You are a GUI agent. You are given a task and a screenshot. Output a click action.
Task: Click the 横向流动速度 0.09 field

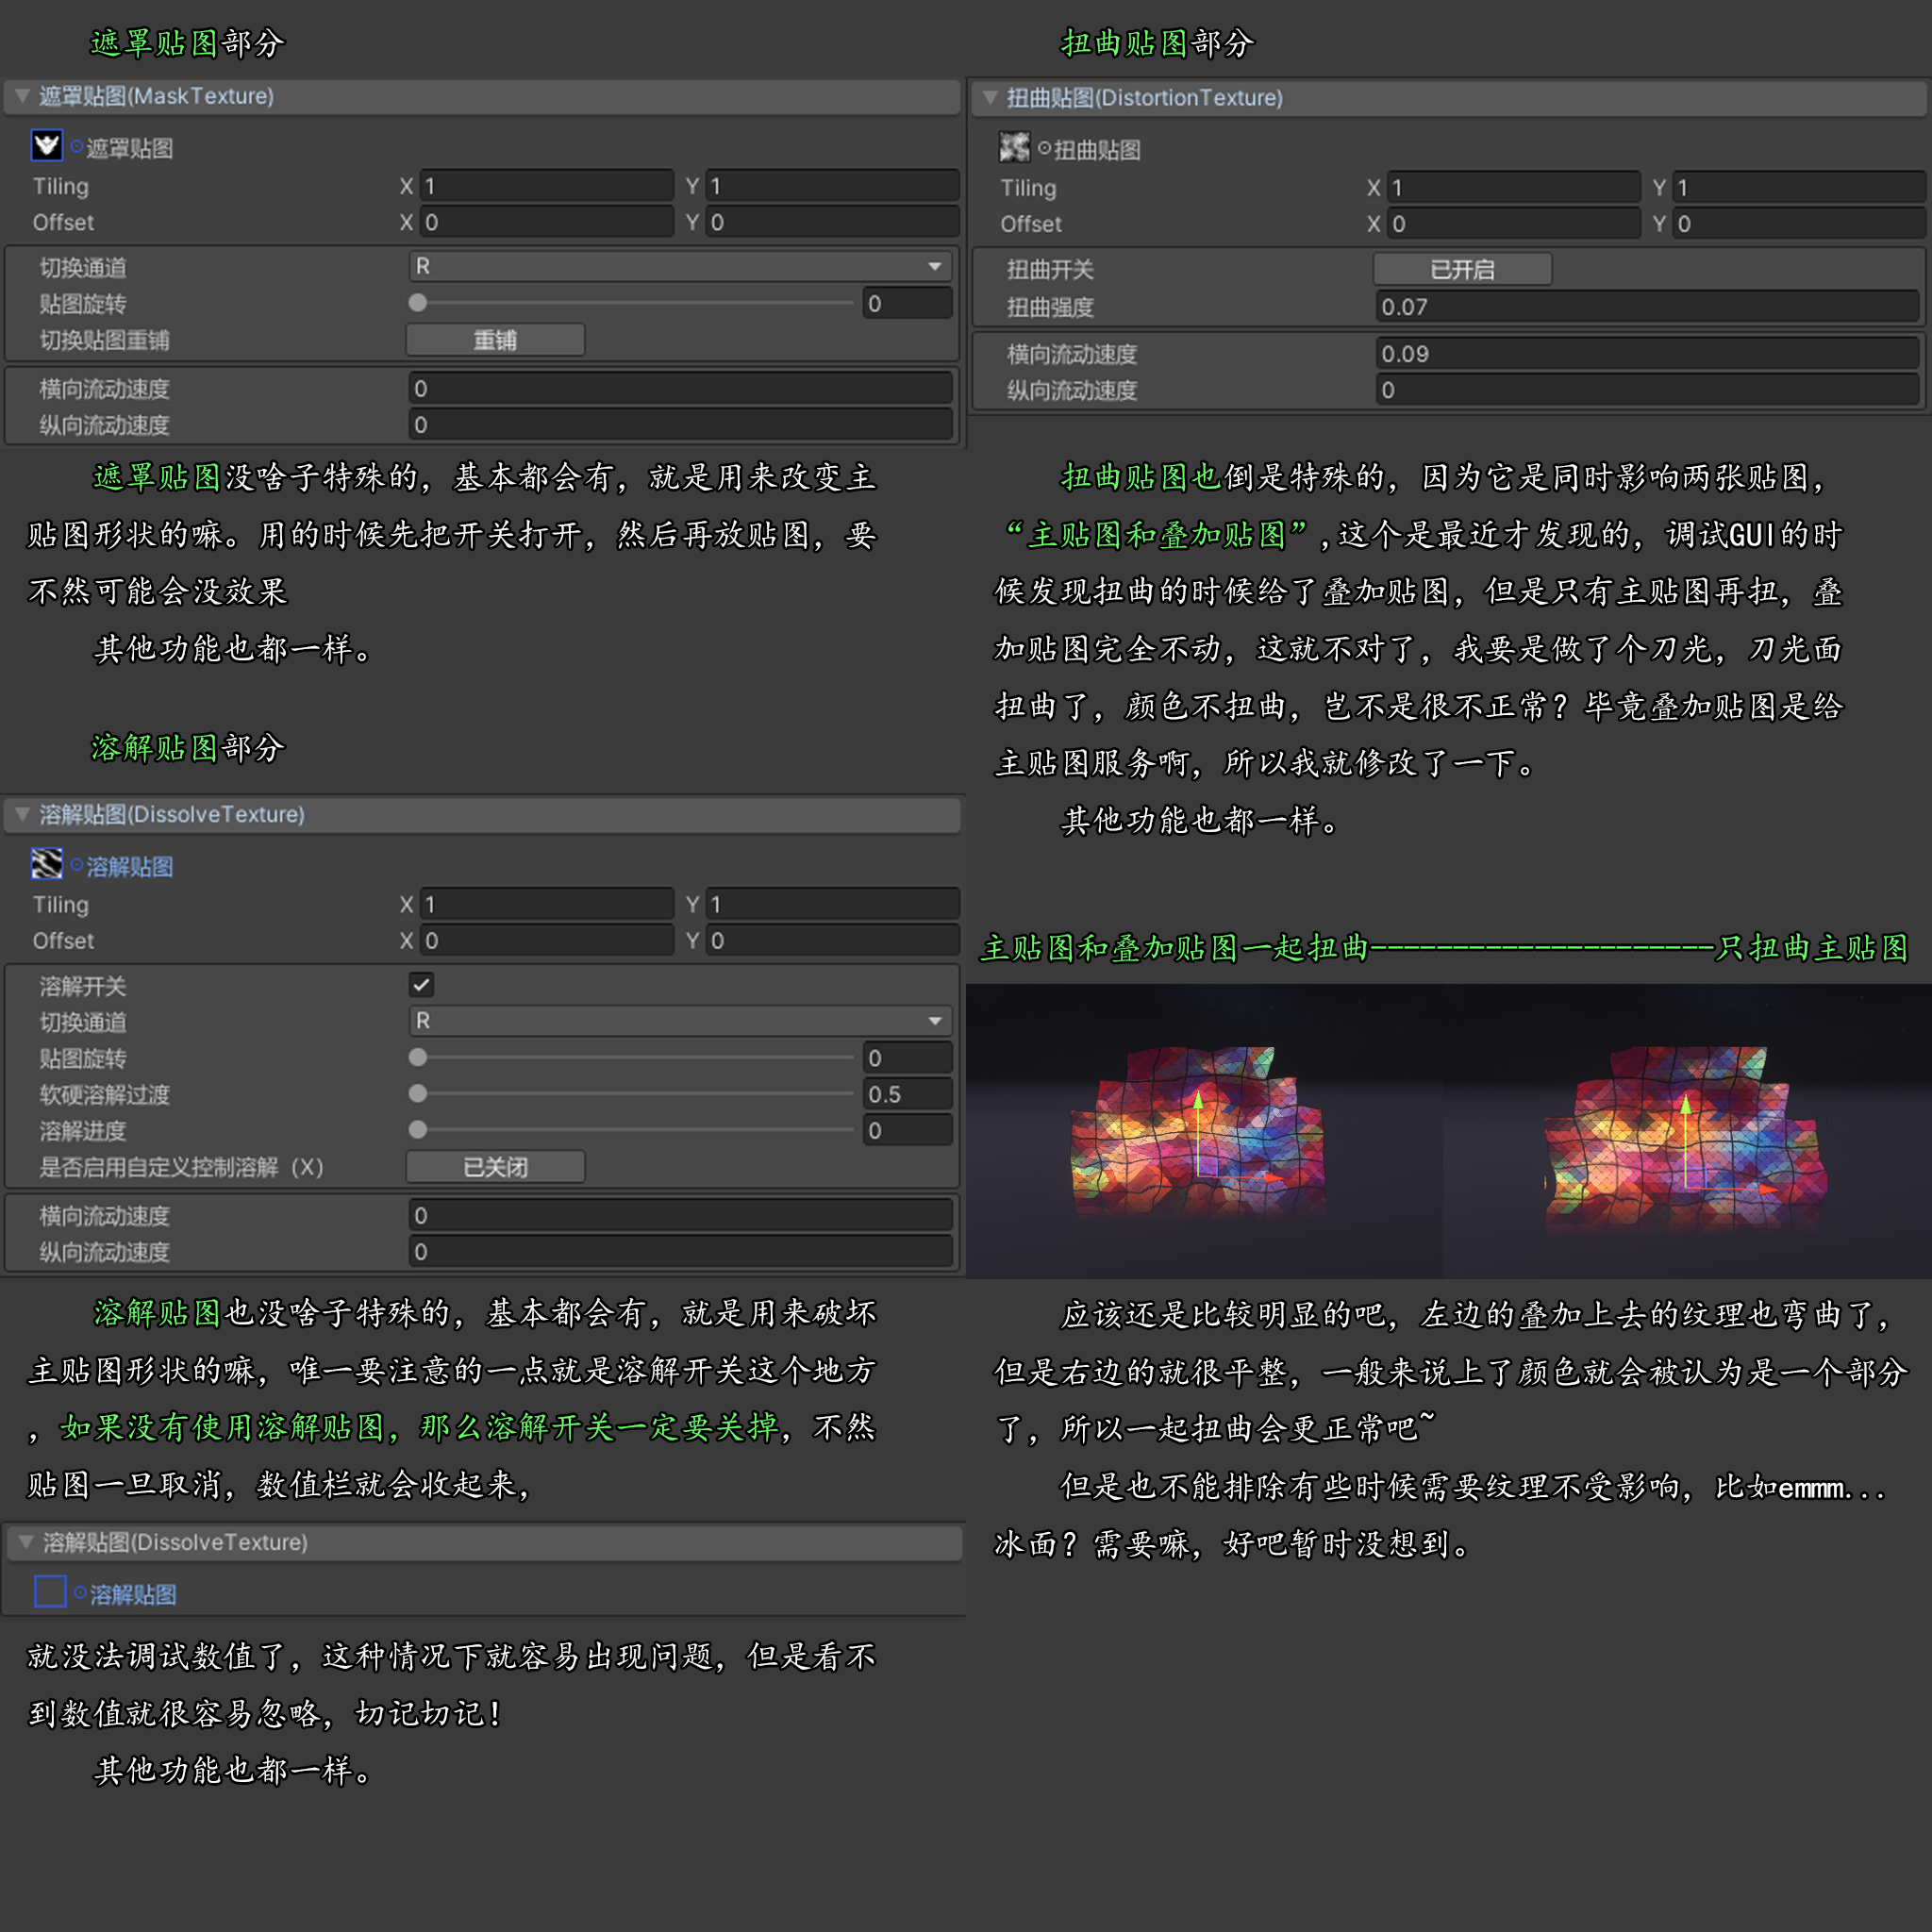(1646, 354)
